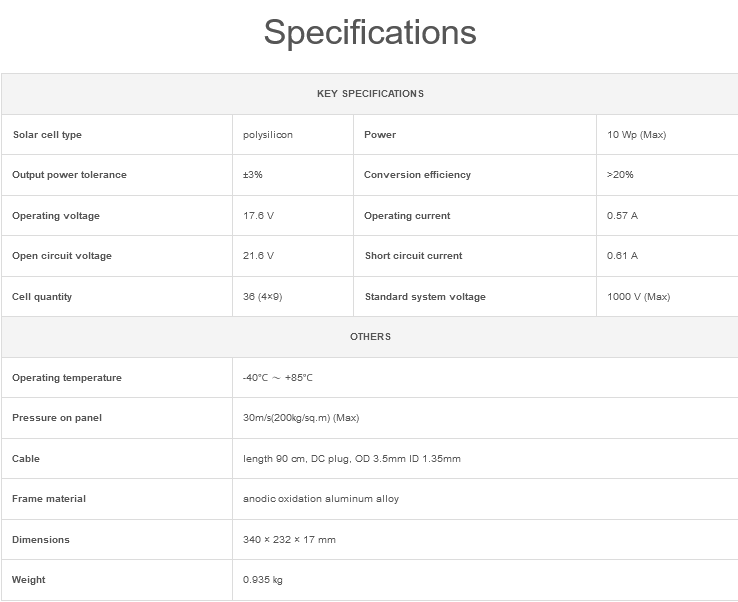Select the Operating temperature range value

coord(278,377)
